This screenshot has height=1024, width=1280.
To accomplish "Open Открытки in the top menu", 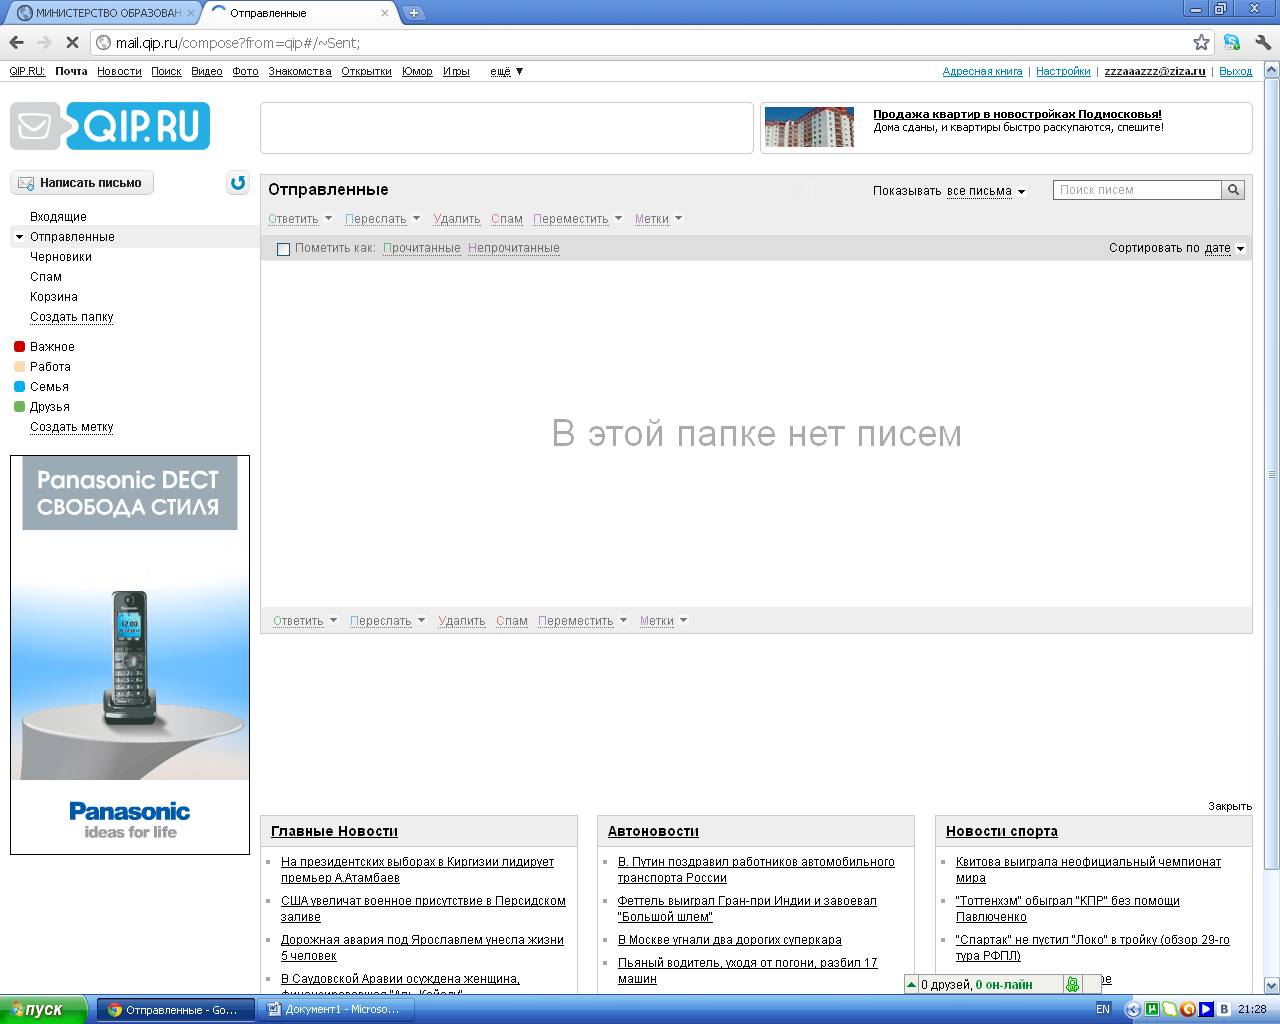I will pos(366,71).
